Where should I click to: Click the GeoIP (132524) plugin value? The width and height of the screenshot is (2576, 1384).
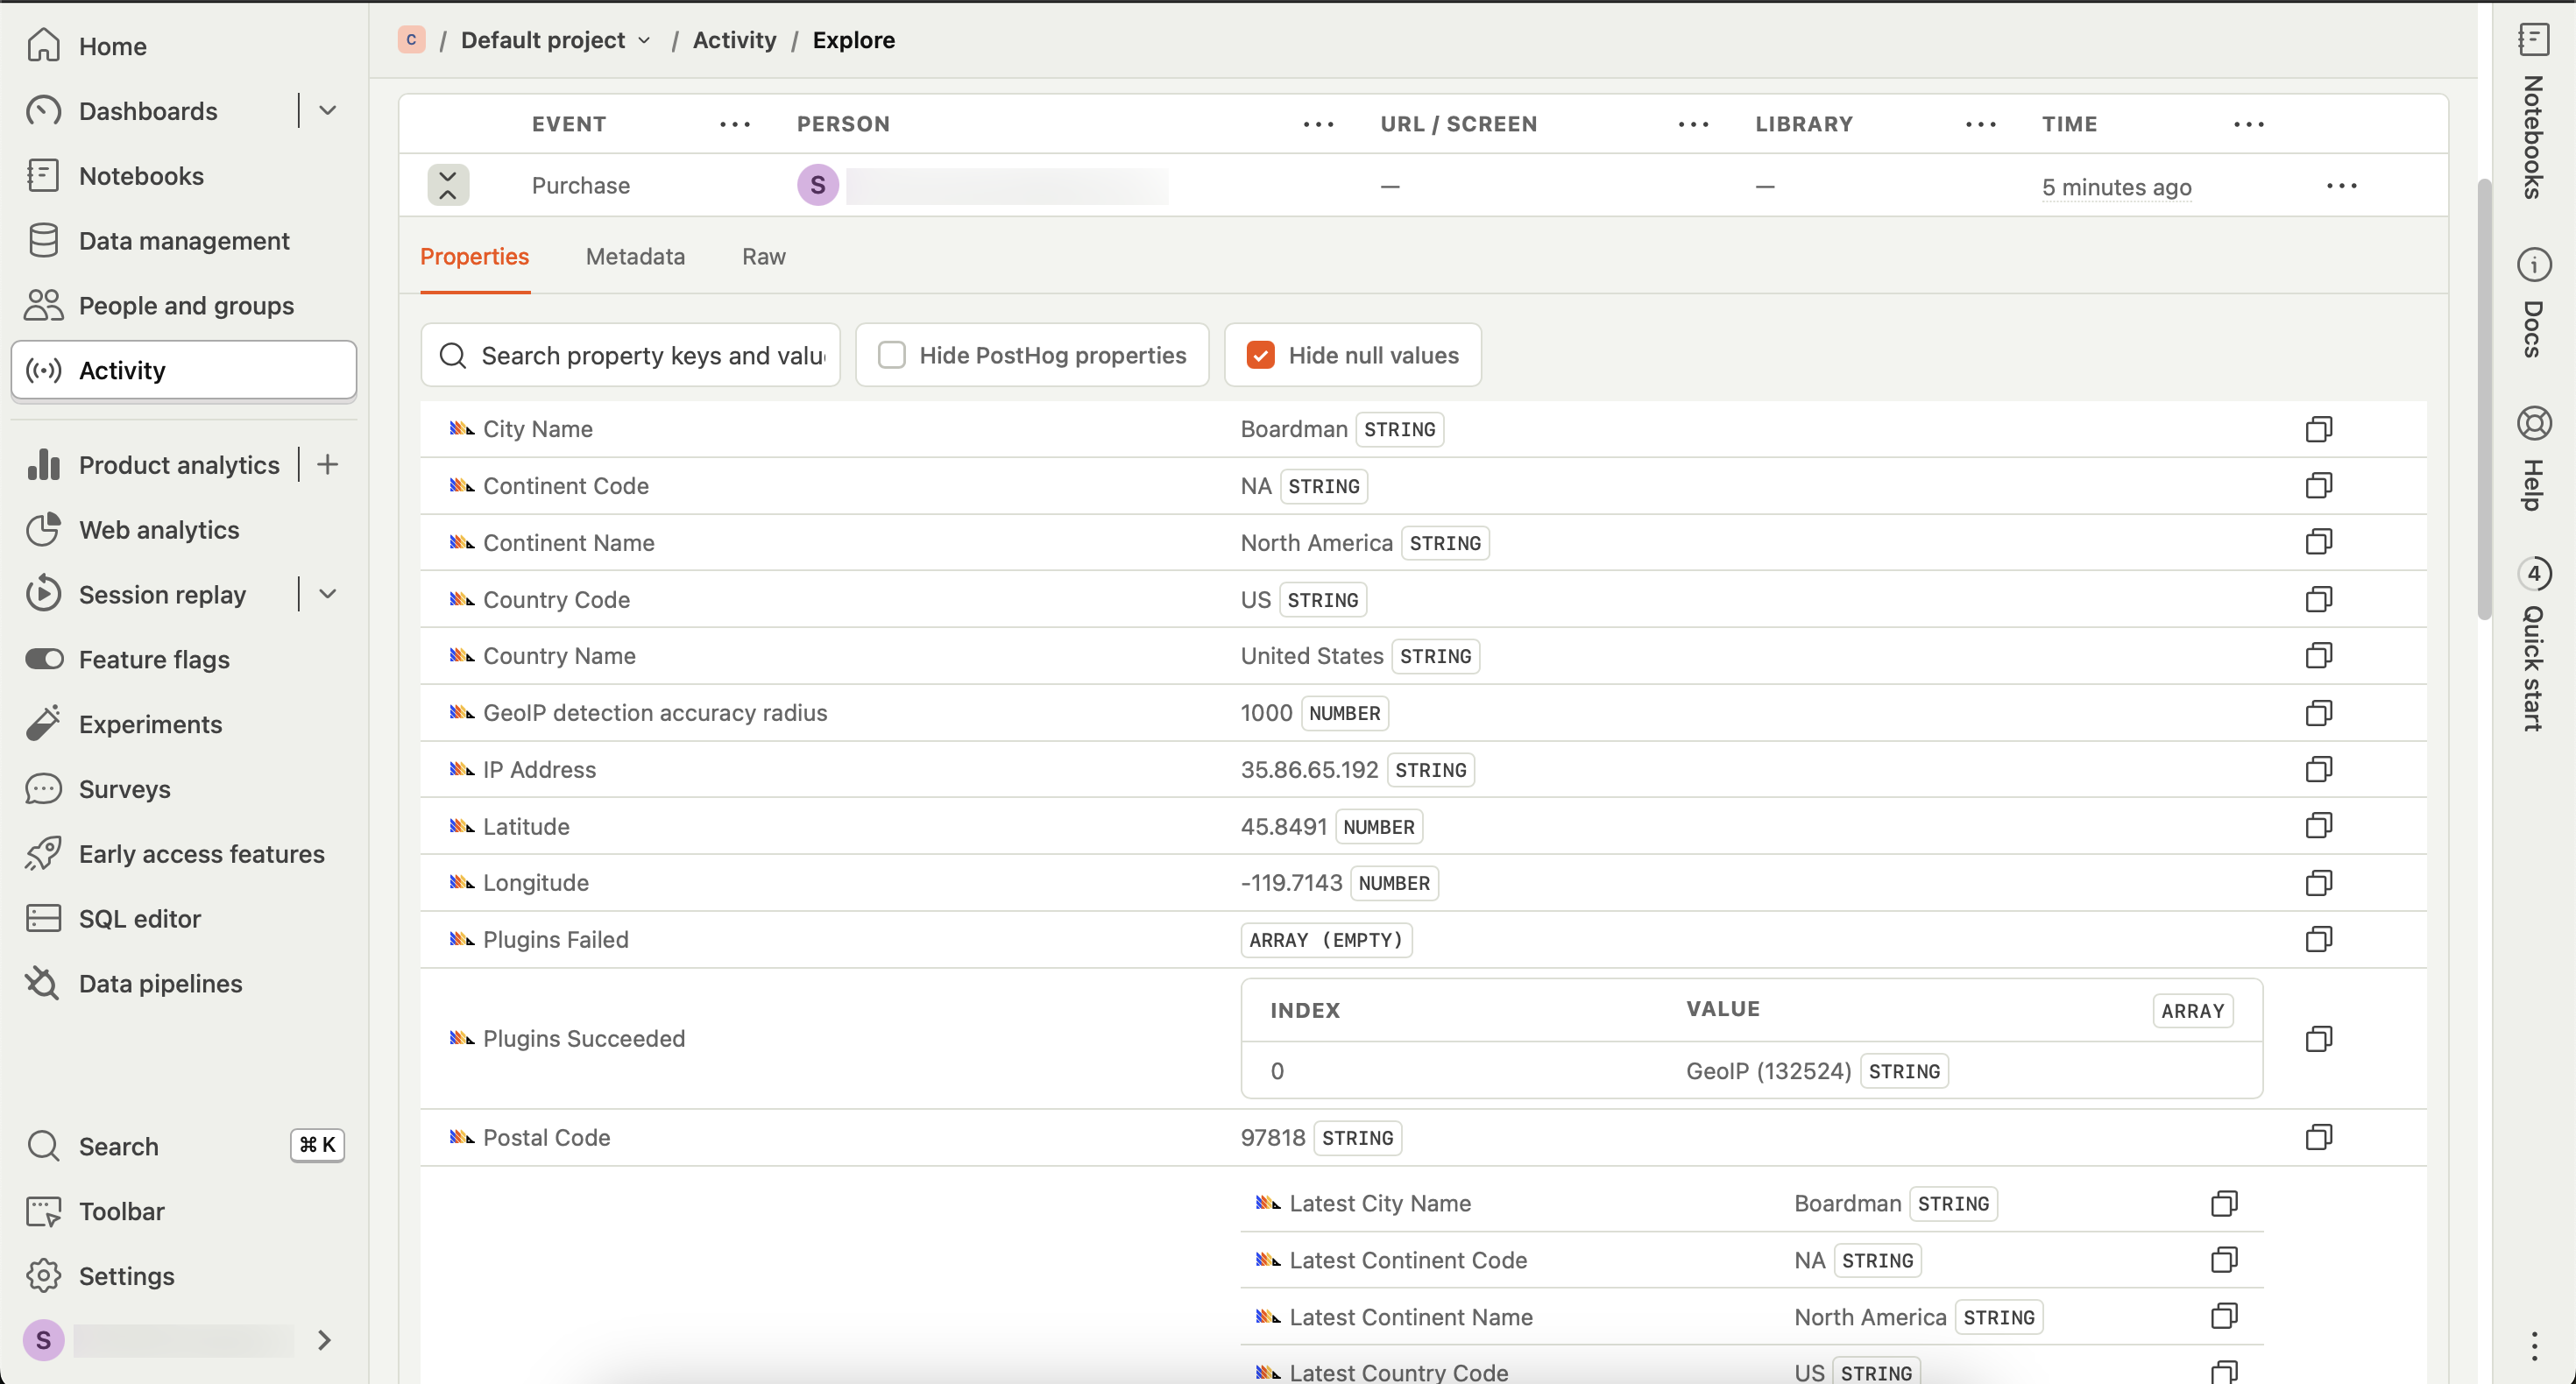[1768, 1072]
